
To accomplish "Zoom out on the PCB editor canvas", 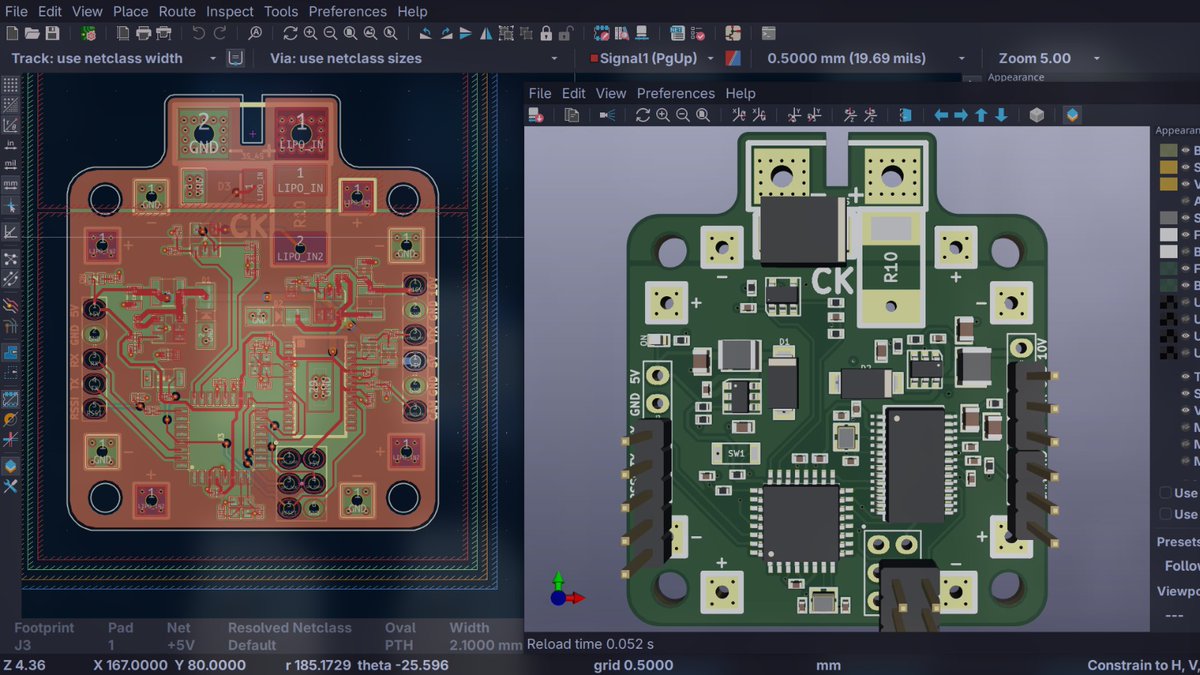I will 330,33.
